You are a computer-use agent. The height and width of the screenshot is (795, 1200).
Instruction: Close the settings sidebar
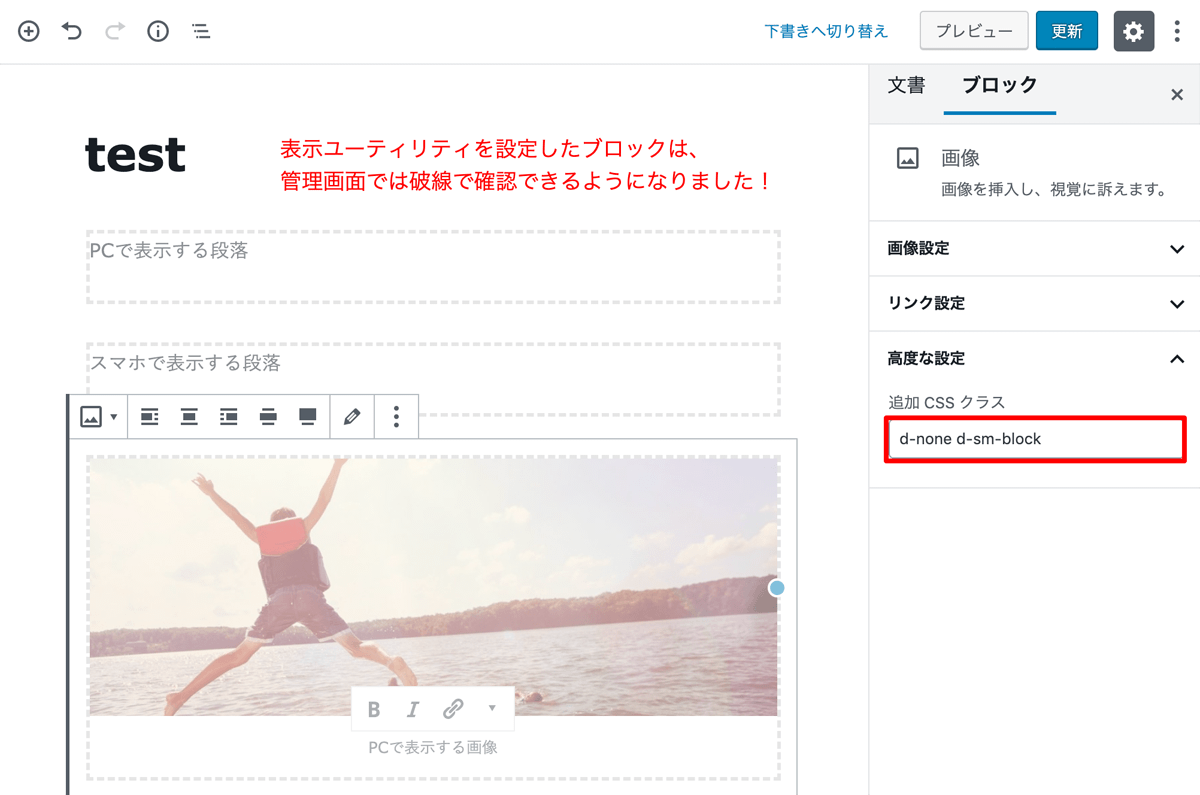1177,95
